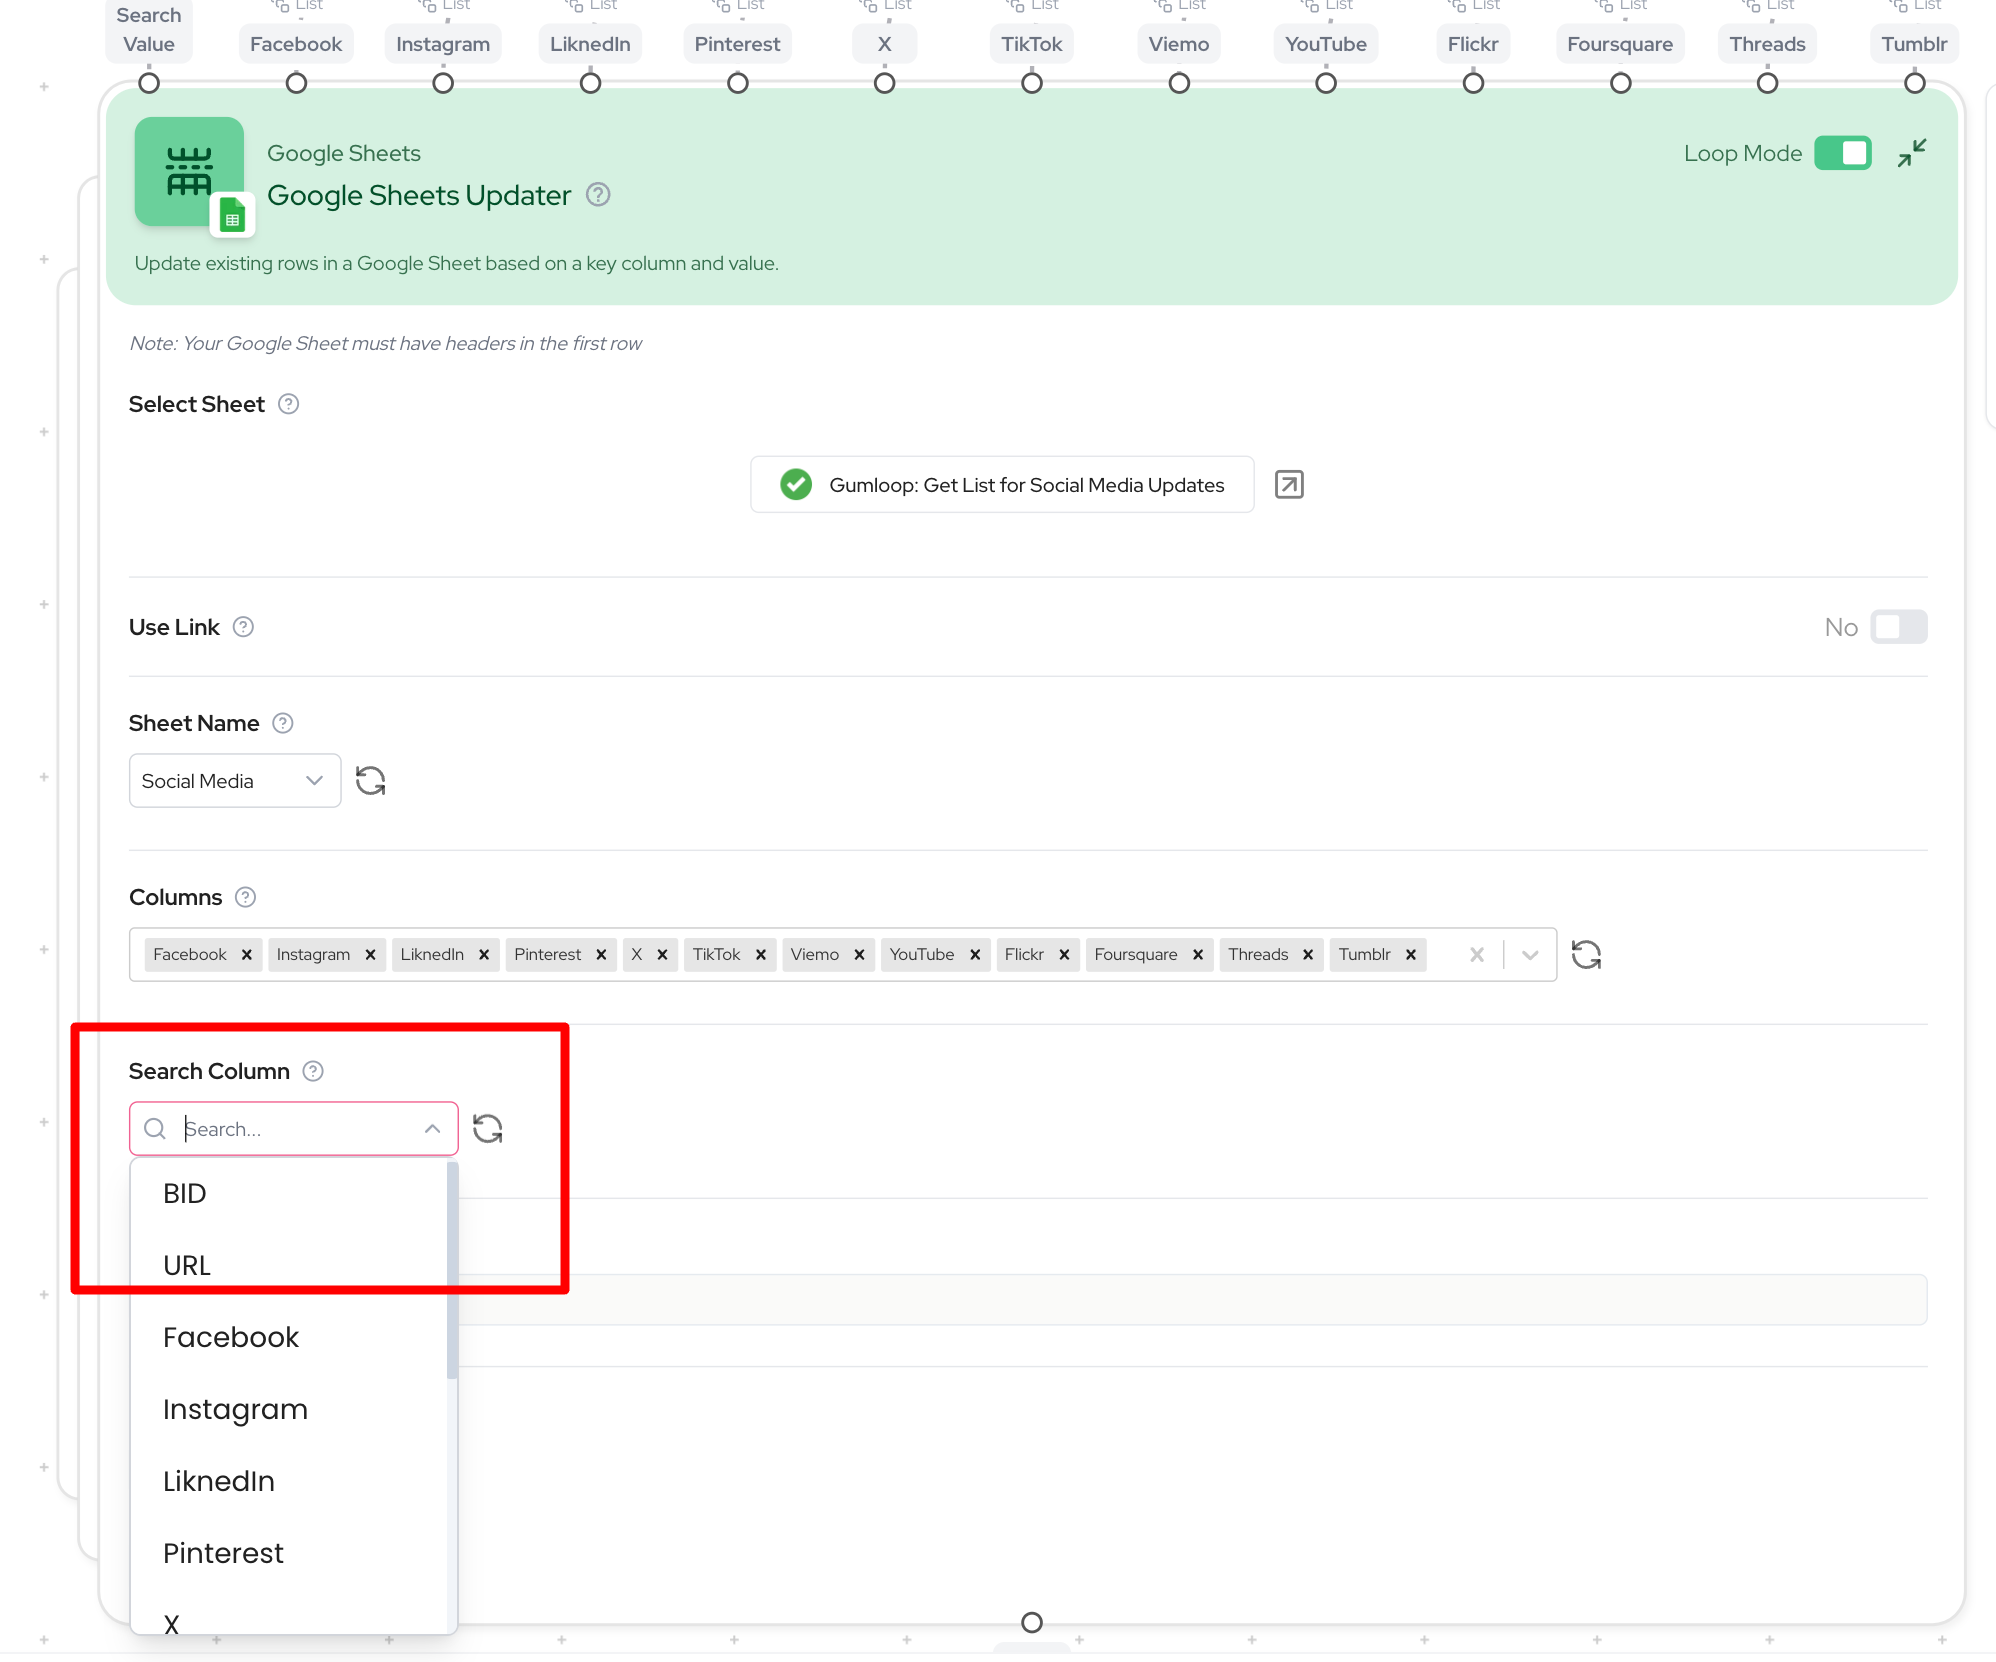1996x1662 pixels.
Task: Click the Facebook input connector port
Action: 296,83
